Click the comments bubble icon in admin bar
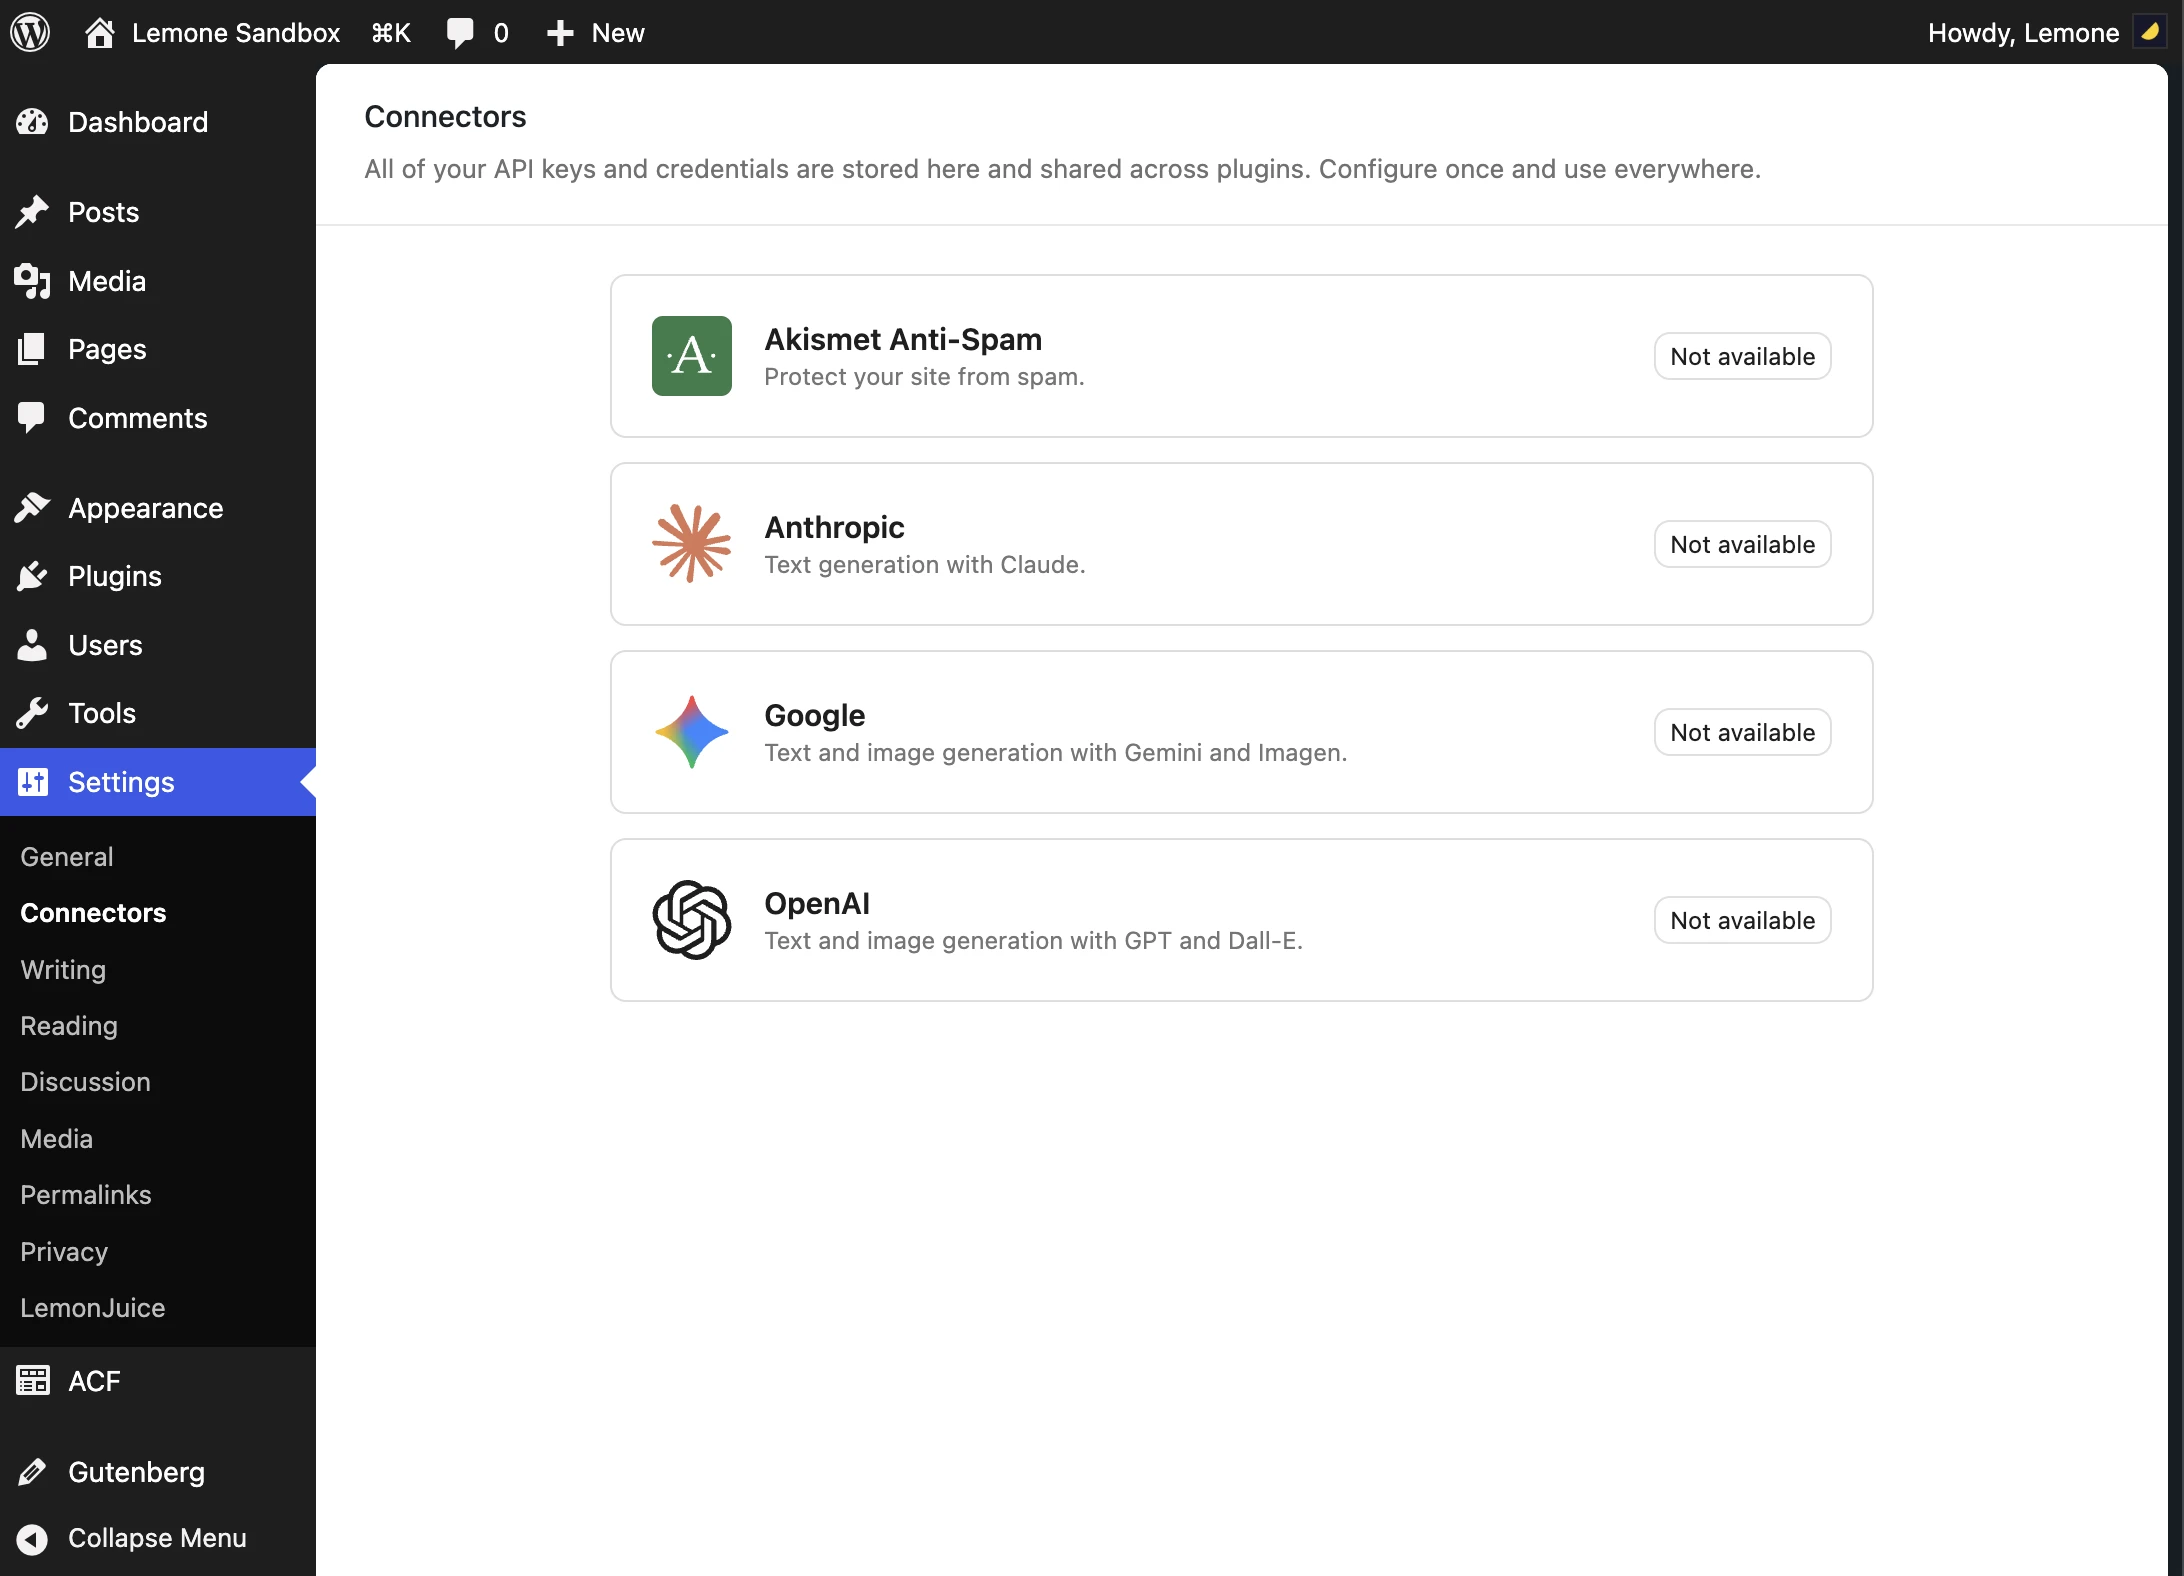Image resolution: width=2184 pixels, height=1576 pixels. coord(460,33)
